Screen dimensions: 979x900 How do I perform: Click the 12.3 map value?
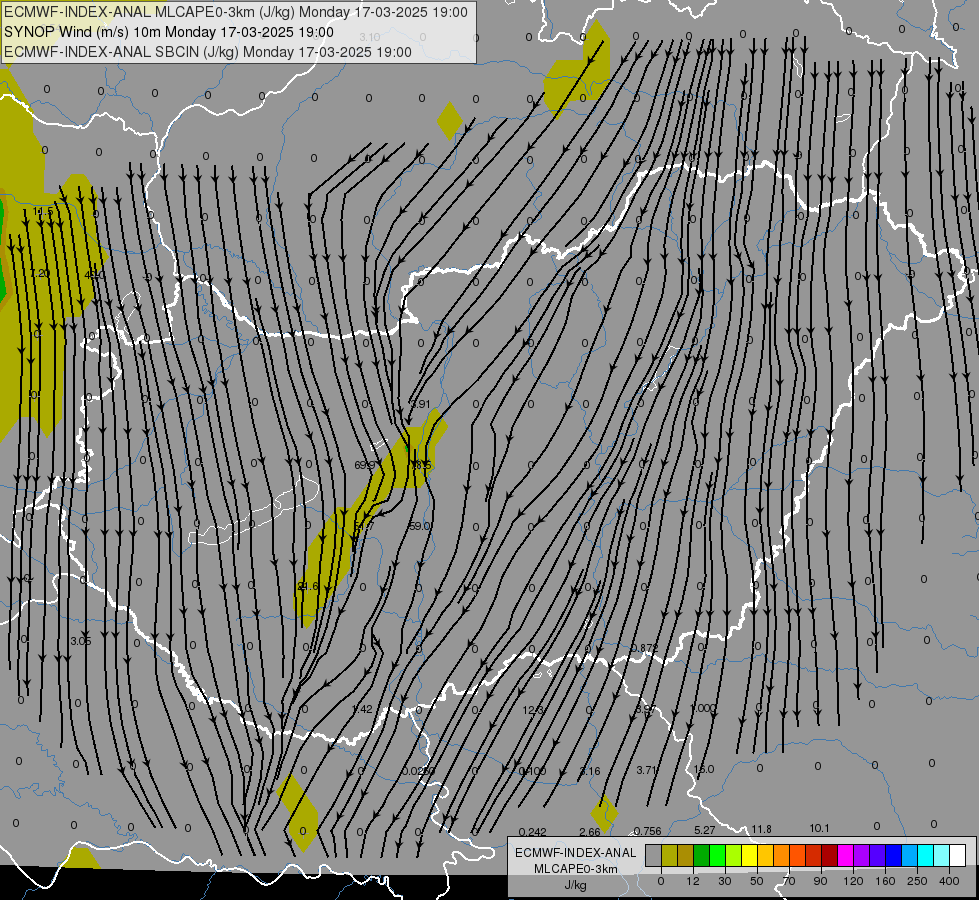pyautogui.click(x=533, y=710)
